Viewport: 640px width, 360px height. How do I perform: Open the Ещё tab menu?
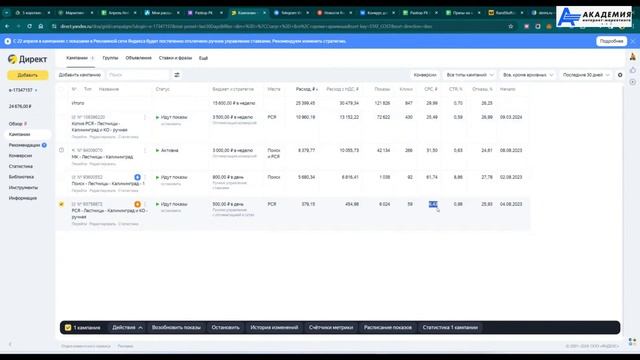click(203, 58)
